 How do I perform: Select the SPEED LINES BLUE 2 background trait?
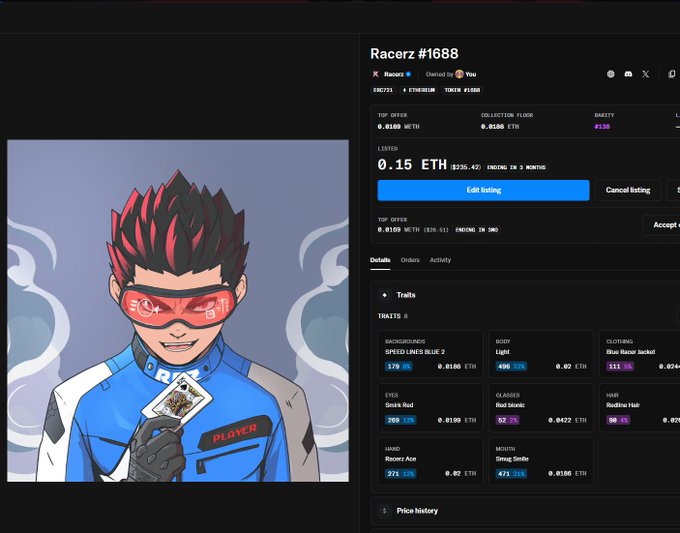pyautogui.click(x=430, y=354)
